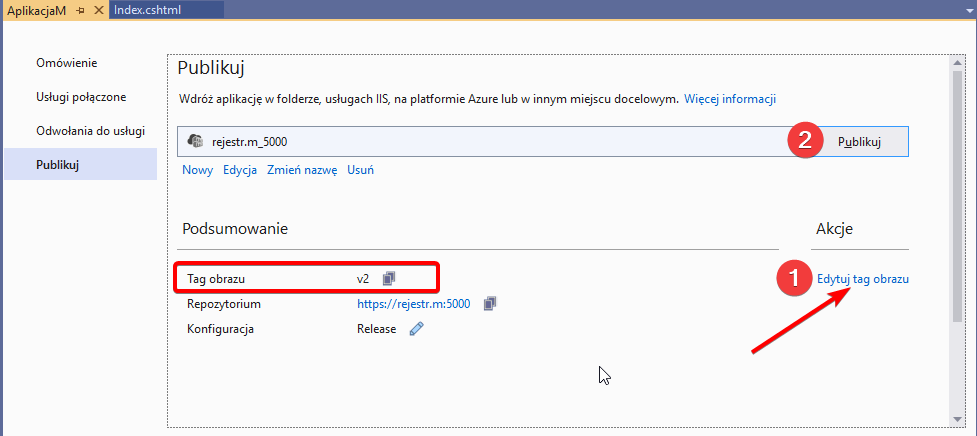This screenshot has width=977, height=436.
Task: Select Publikuj in the left sidebar
Action: coord(57,164)
